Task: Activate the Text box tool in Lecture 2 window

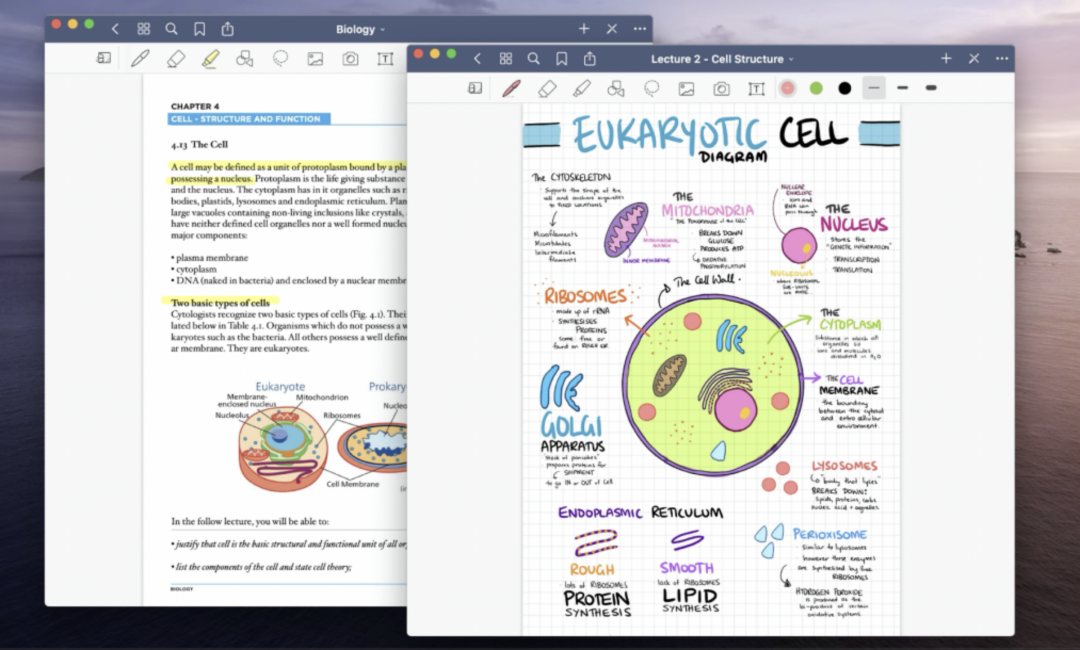Action: 756,88
